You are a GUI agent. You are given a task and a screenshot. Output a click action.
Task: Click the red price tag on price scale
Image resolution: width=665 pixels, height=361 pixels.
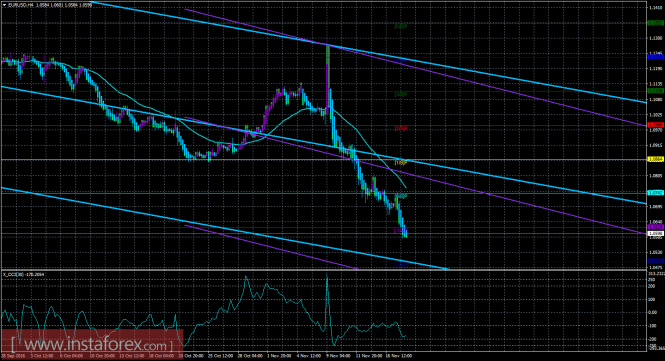pos(656,125)
